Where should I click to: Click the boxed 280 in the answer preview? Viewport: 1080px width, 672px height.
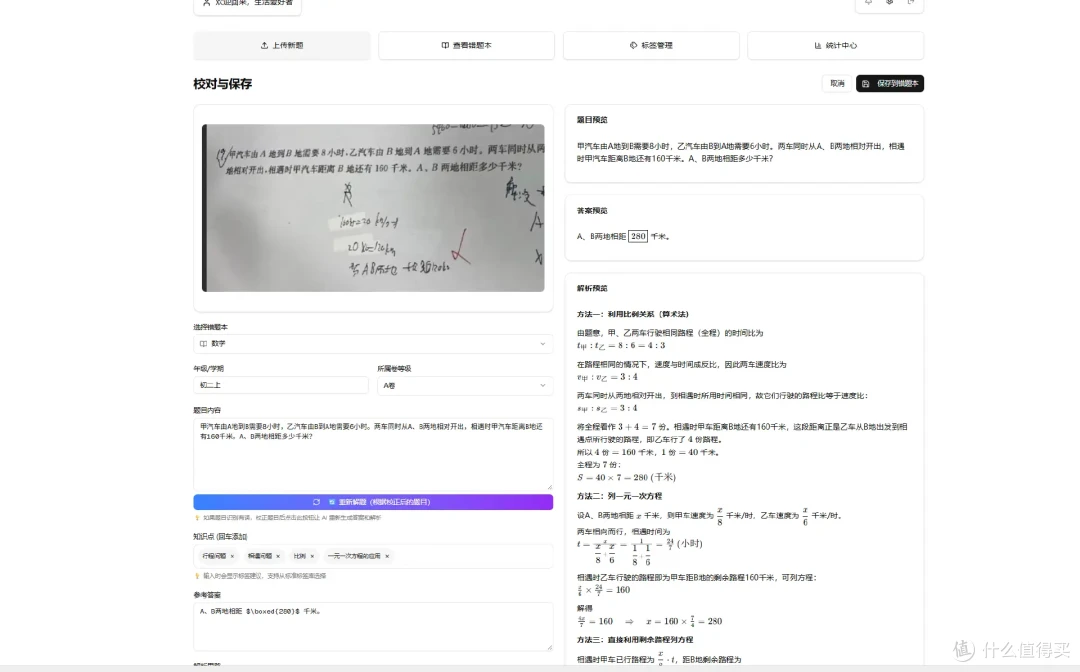tap(638, 236)
